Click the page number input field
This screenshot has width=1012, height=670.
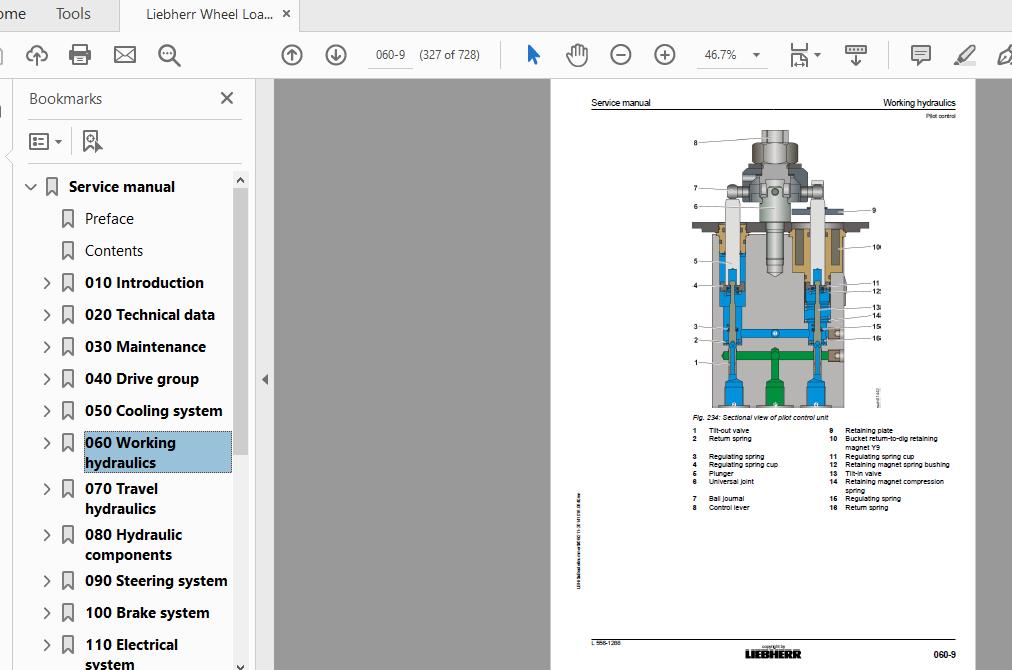click(x=390, y=55)
